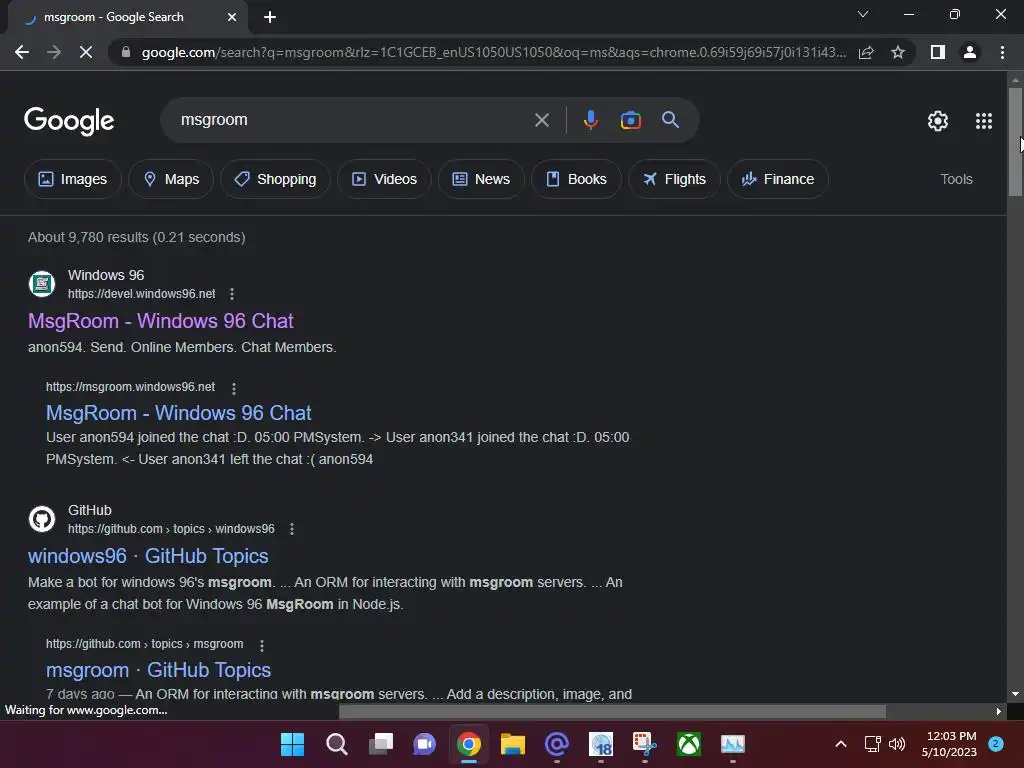Open Task View from the taskbar
This screenshot has height=768, width=1024.
click(x=381, y=744)
